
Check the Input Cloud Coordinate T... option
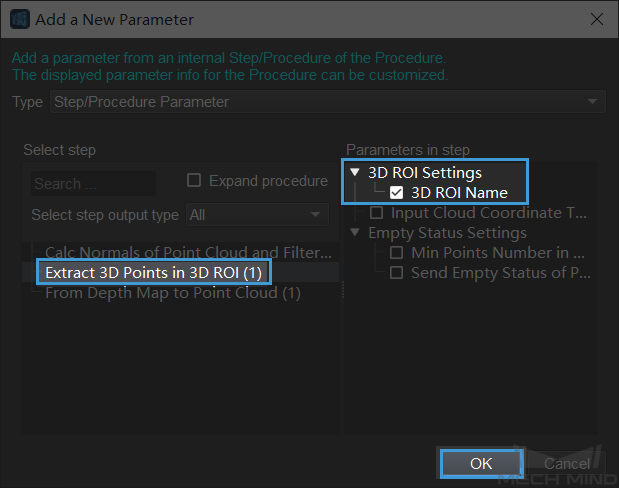[376, 213]
